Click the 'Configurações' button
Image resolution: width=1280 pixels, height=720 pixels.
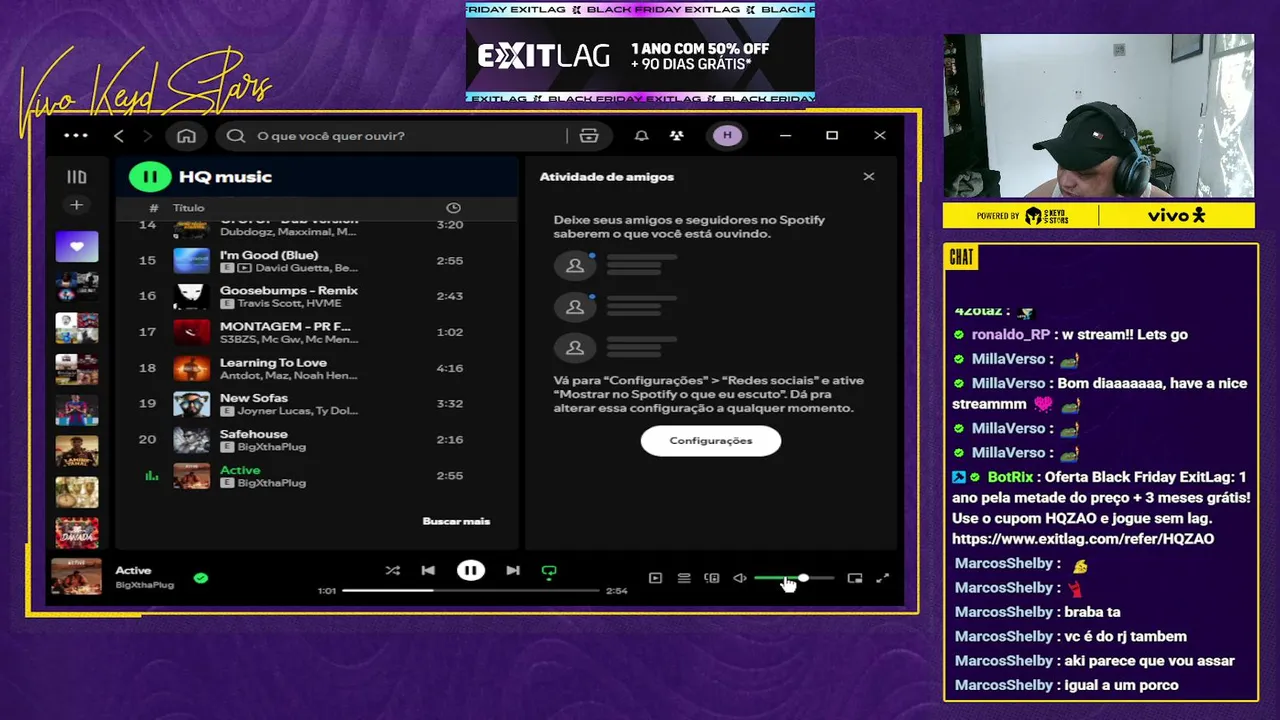click(x=711, y=441)
